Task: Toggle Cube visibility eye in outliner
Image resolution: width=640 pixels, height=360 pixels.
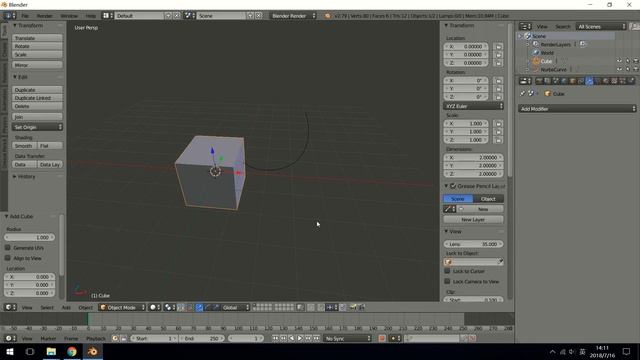Action: coord(619,61)
